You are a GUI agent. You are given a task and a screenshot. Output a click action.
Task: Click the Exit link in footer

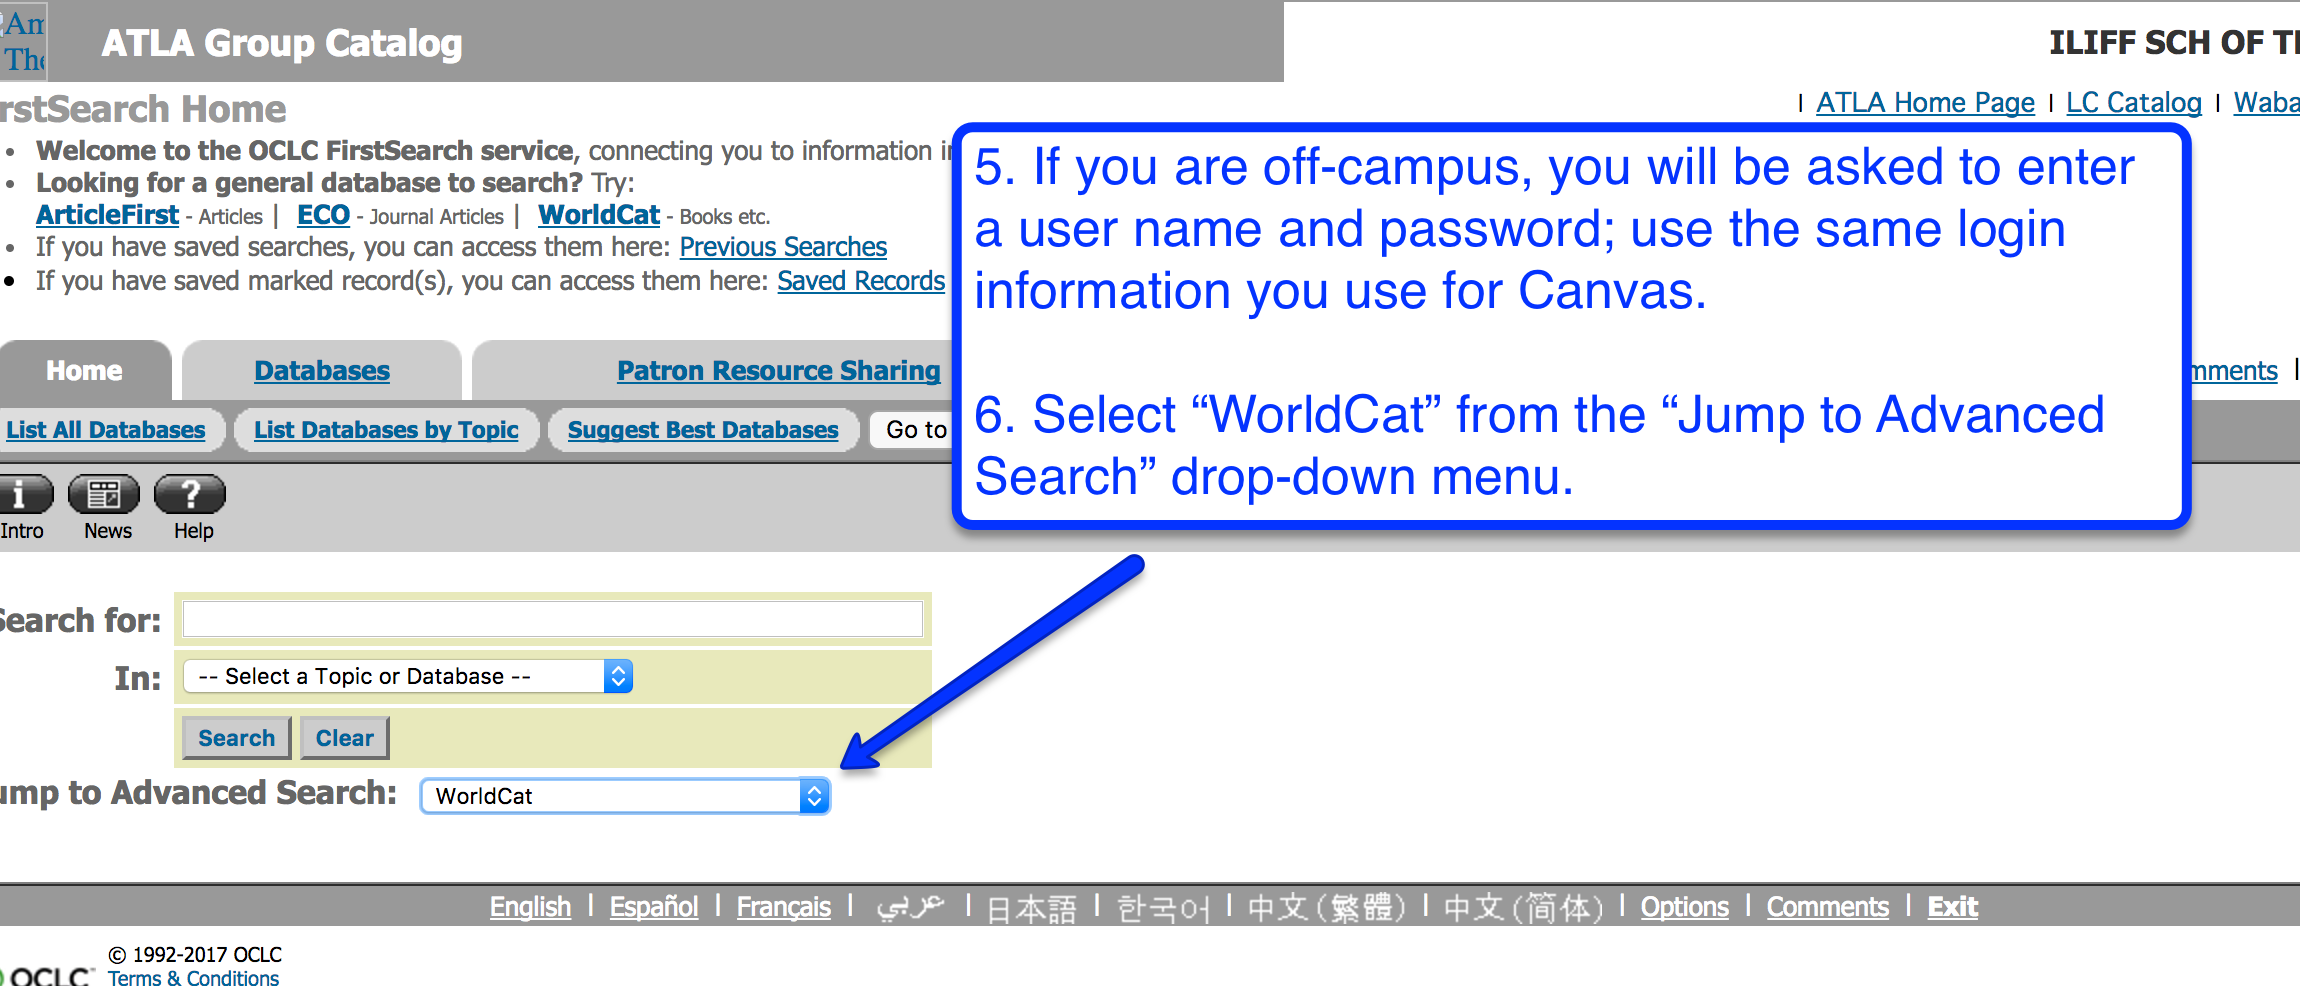[x=1952, y=907]
